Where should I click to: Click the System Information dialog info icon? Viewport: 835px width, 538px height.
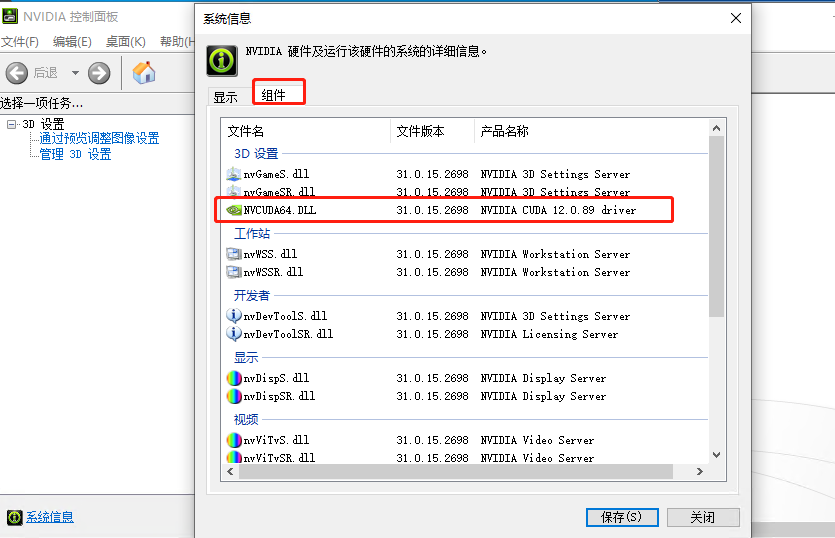coord(222,61)
